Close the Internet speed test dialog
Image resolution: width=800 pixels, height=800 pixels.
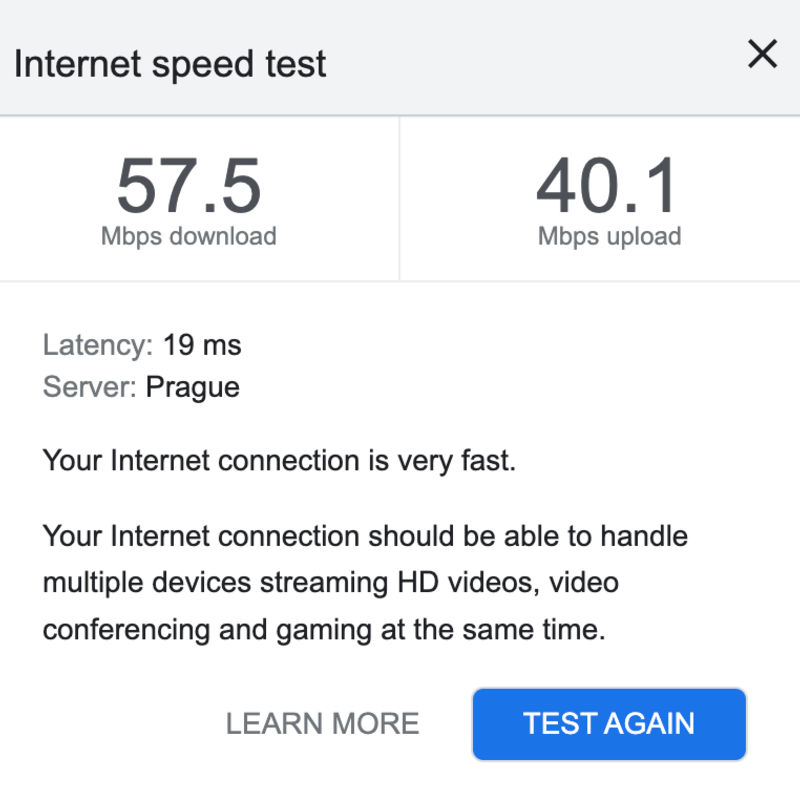(x=762, y=54)
